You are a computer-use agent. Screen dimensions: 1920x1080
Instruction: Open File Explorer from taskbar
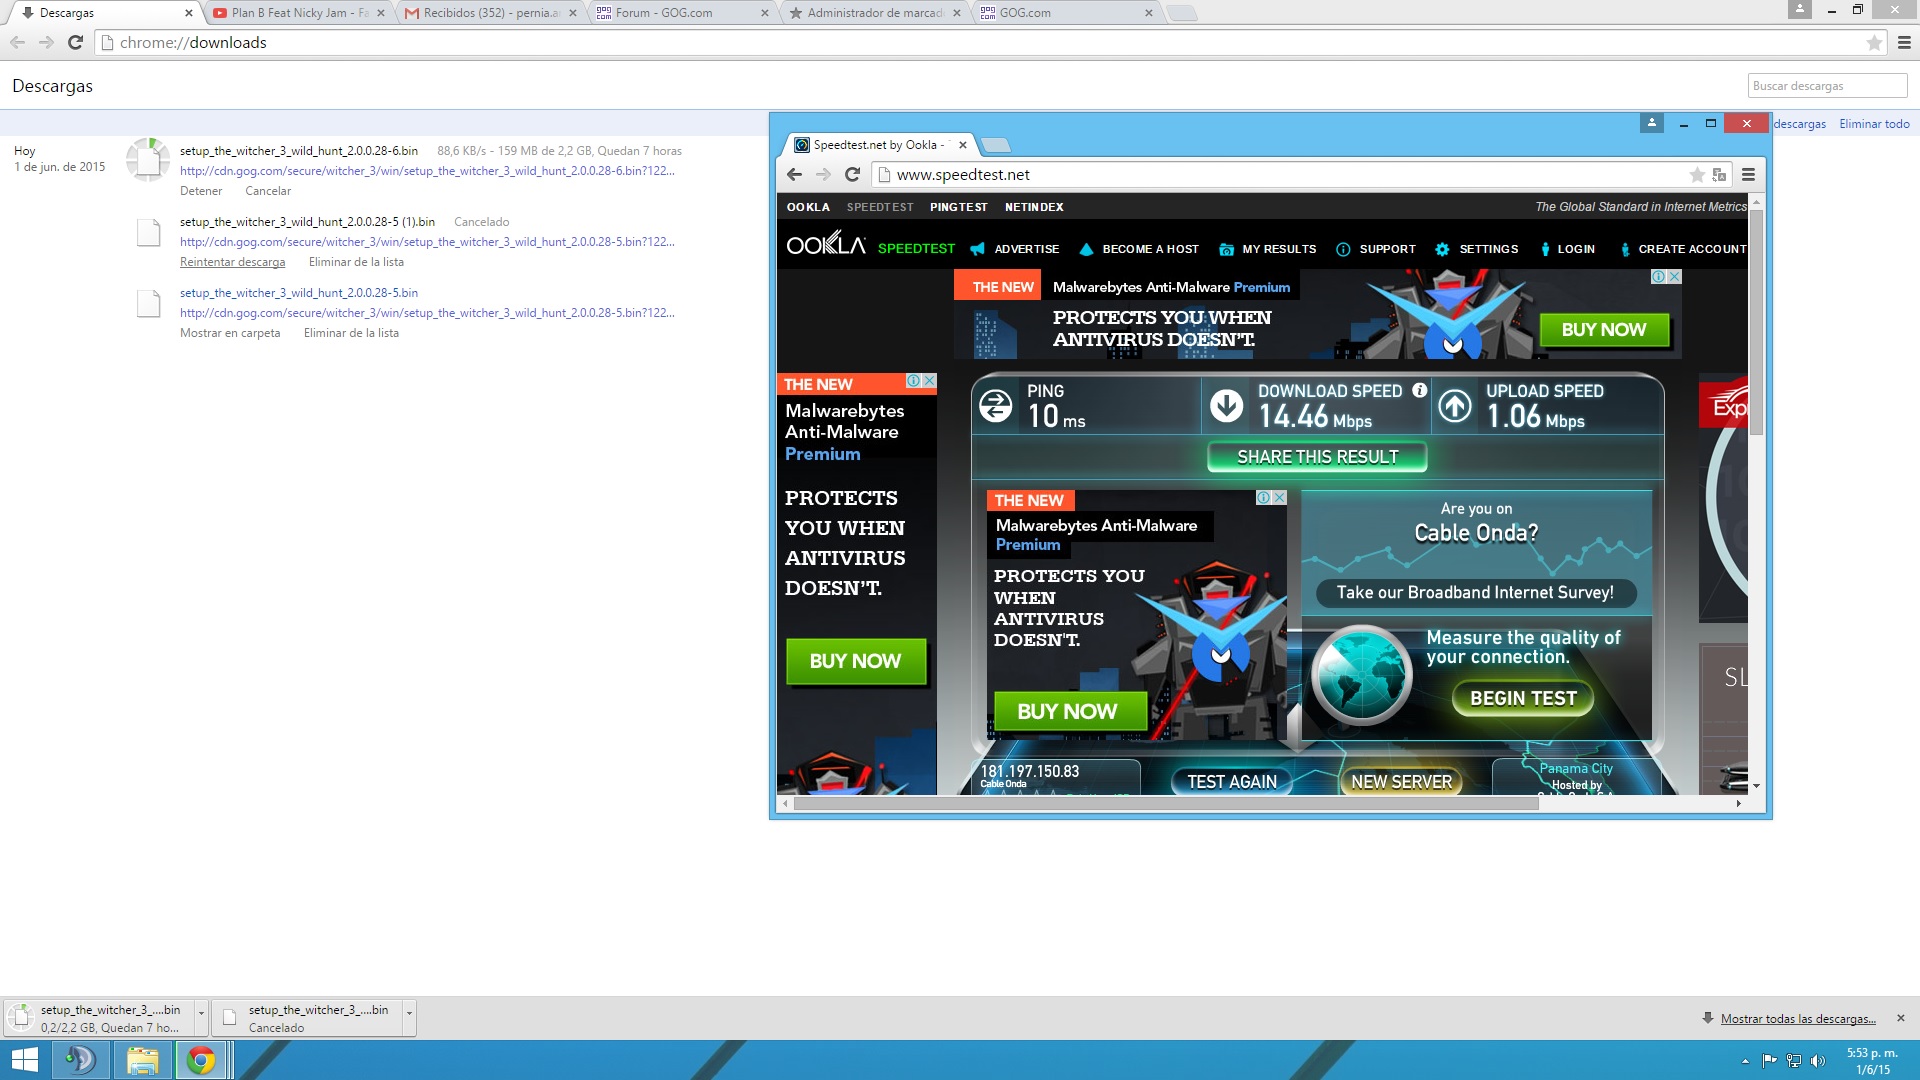click(142, 1060)
